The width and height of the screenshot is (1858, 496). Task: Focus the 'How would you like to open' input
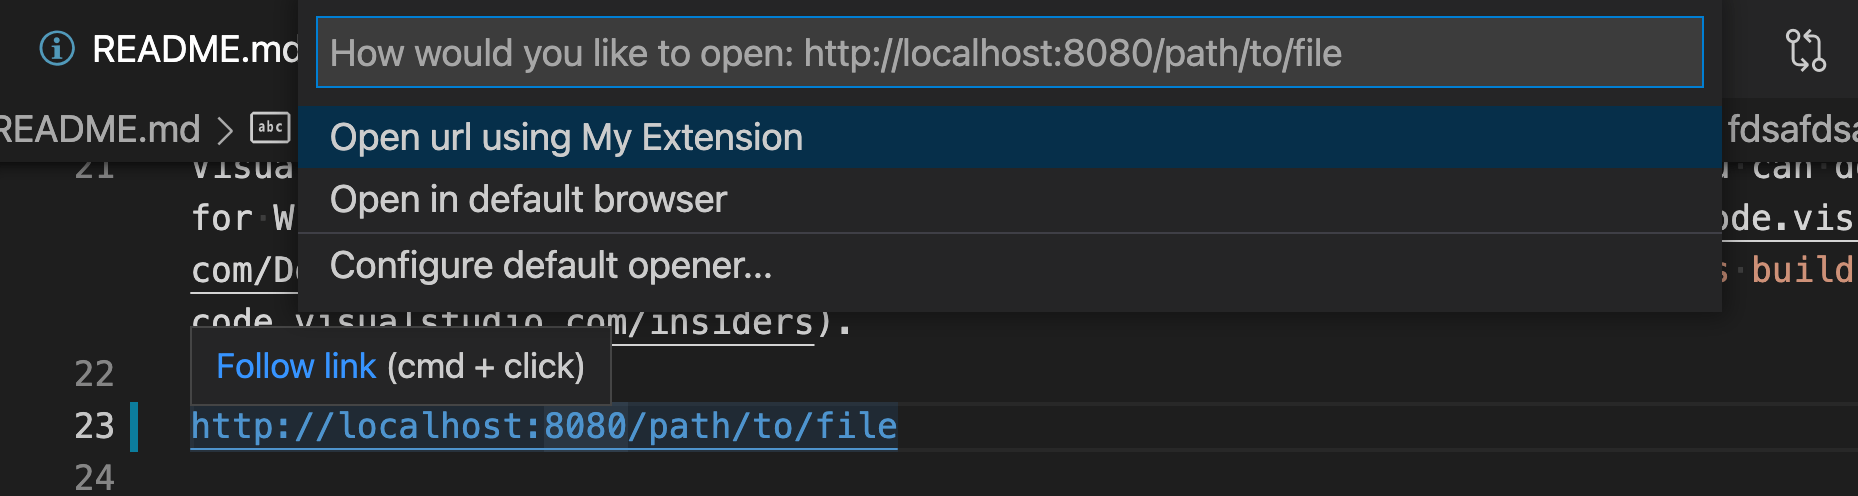[x=1010, y=53]
